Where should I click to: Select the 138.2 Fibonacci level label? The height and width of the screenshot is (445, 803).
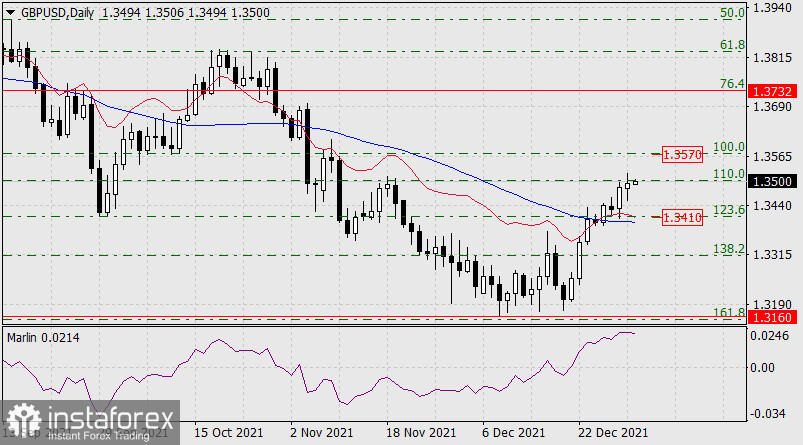[x=730, y=249]
